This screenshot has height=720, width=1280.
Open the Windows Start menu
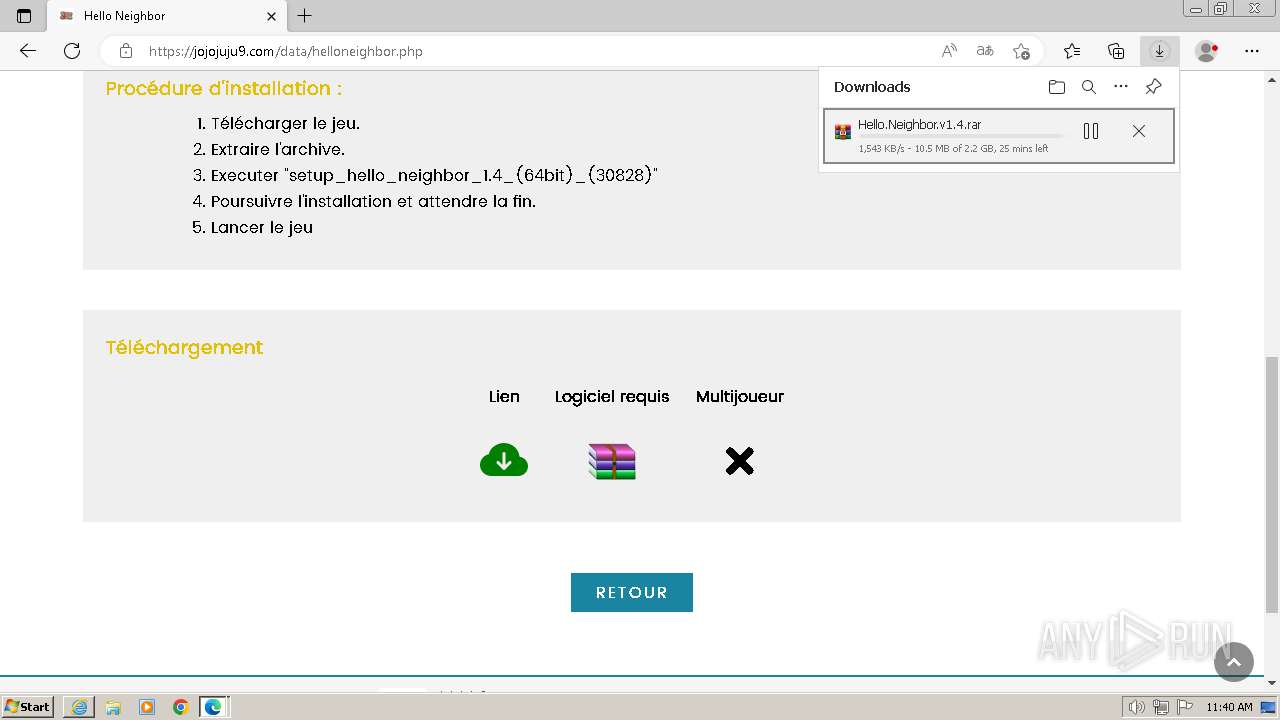click(x=27, y=707)
